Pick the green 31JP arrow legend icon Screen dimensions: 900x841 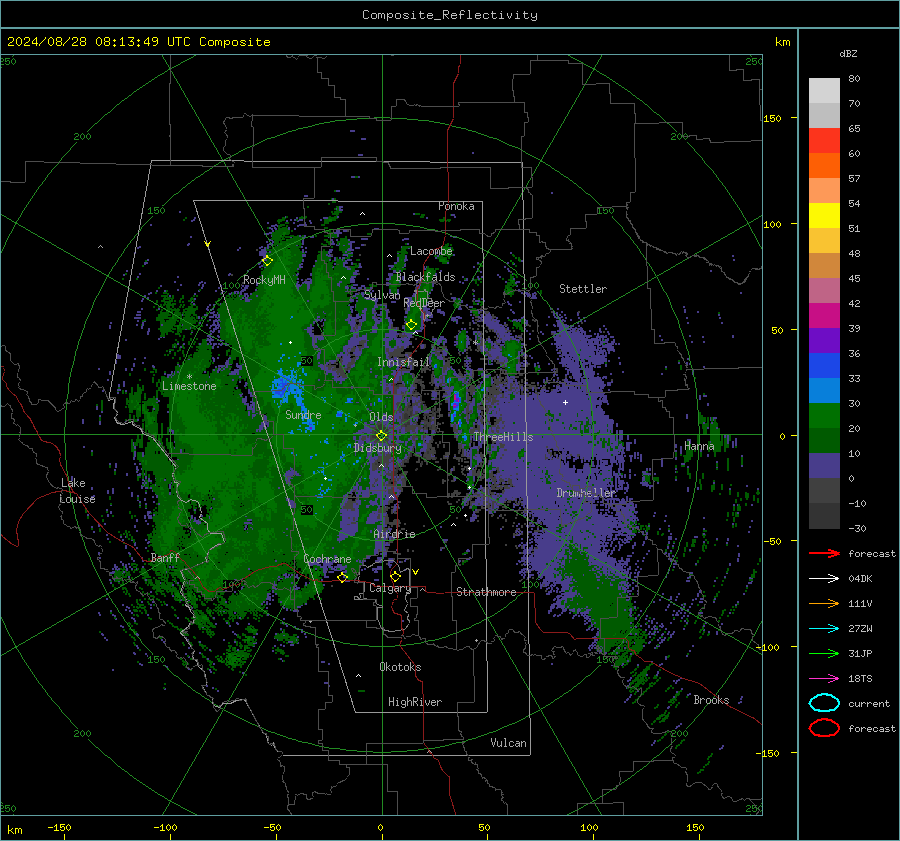824,653
